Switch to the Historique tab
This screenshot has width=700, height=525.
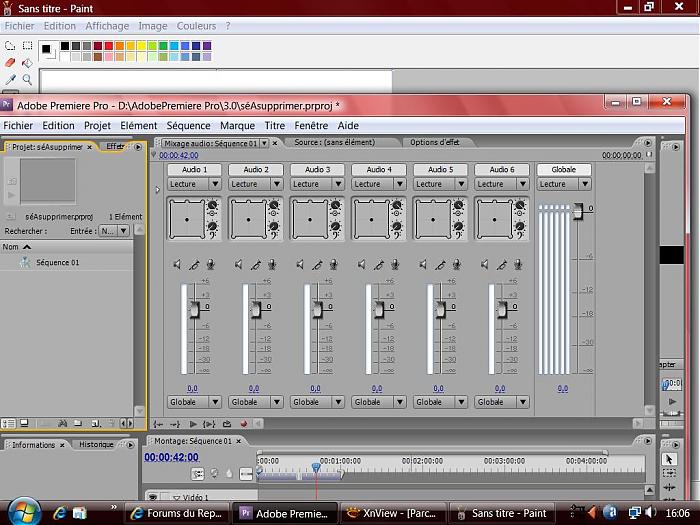[x=96, y=445]
